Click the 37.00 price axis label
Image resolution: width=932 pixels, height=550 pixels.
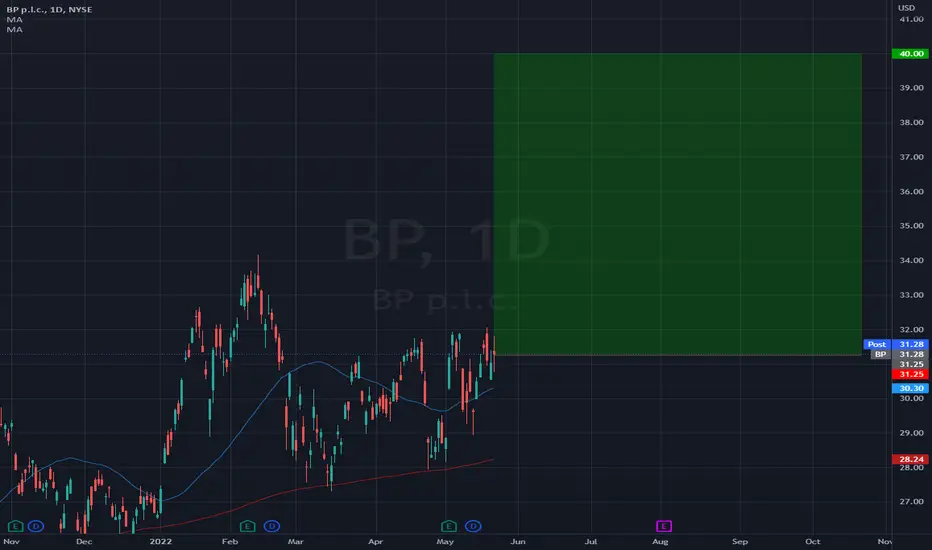point(912,157)
